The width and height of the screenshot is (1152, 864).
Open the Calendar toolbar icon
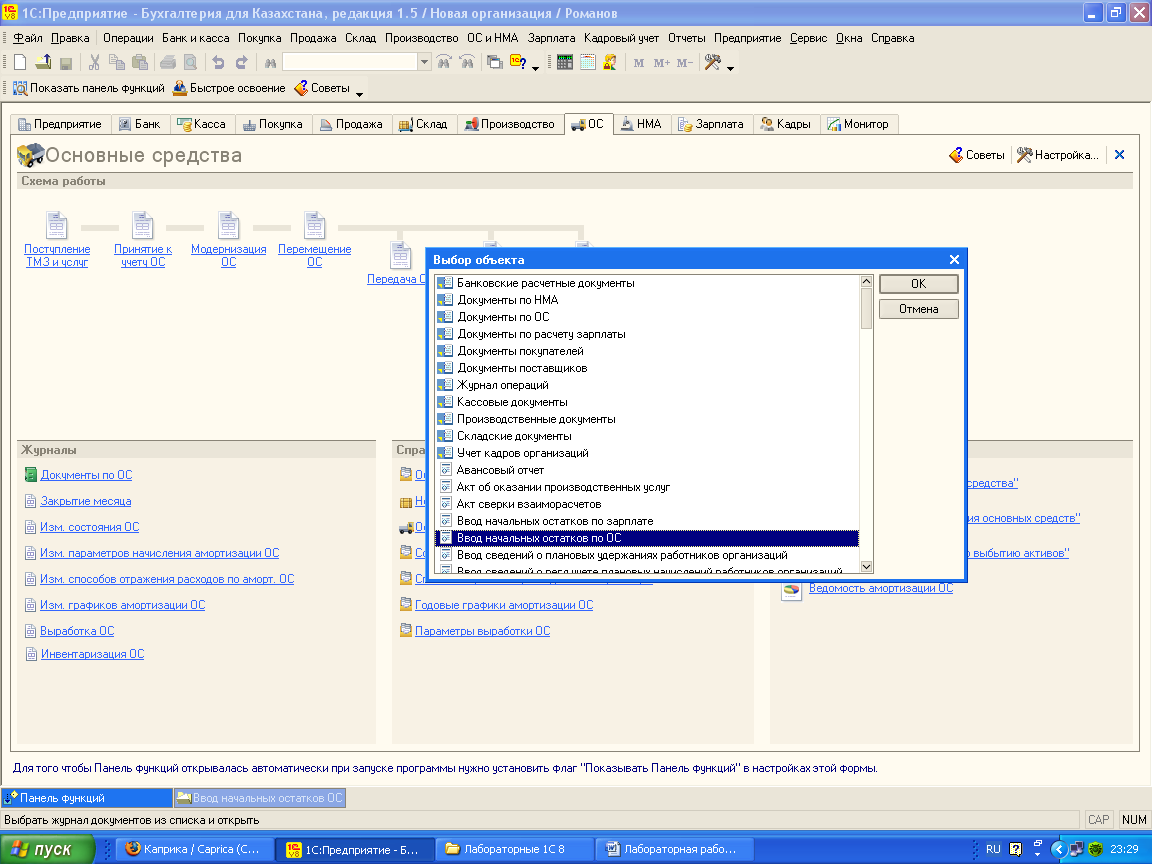[587, 63]
